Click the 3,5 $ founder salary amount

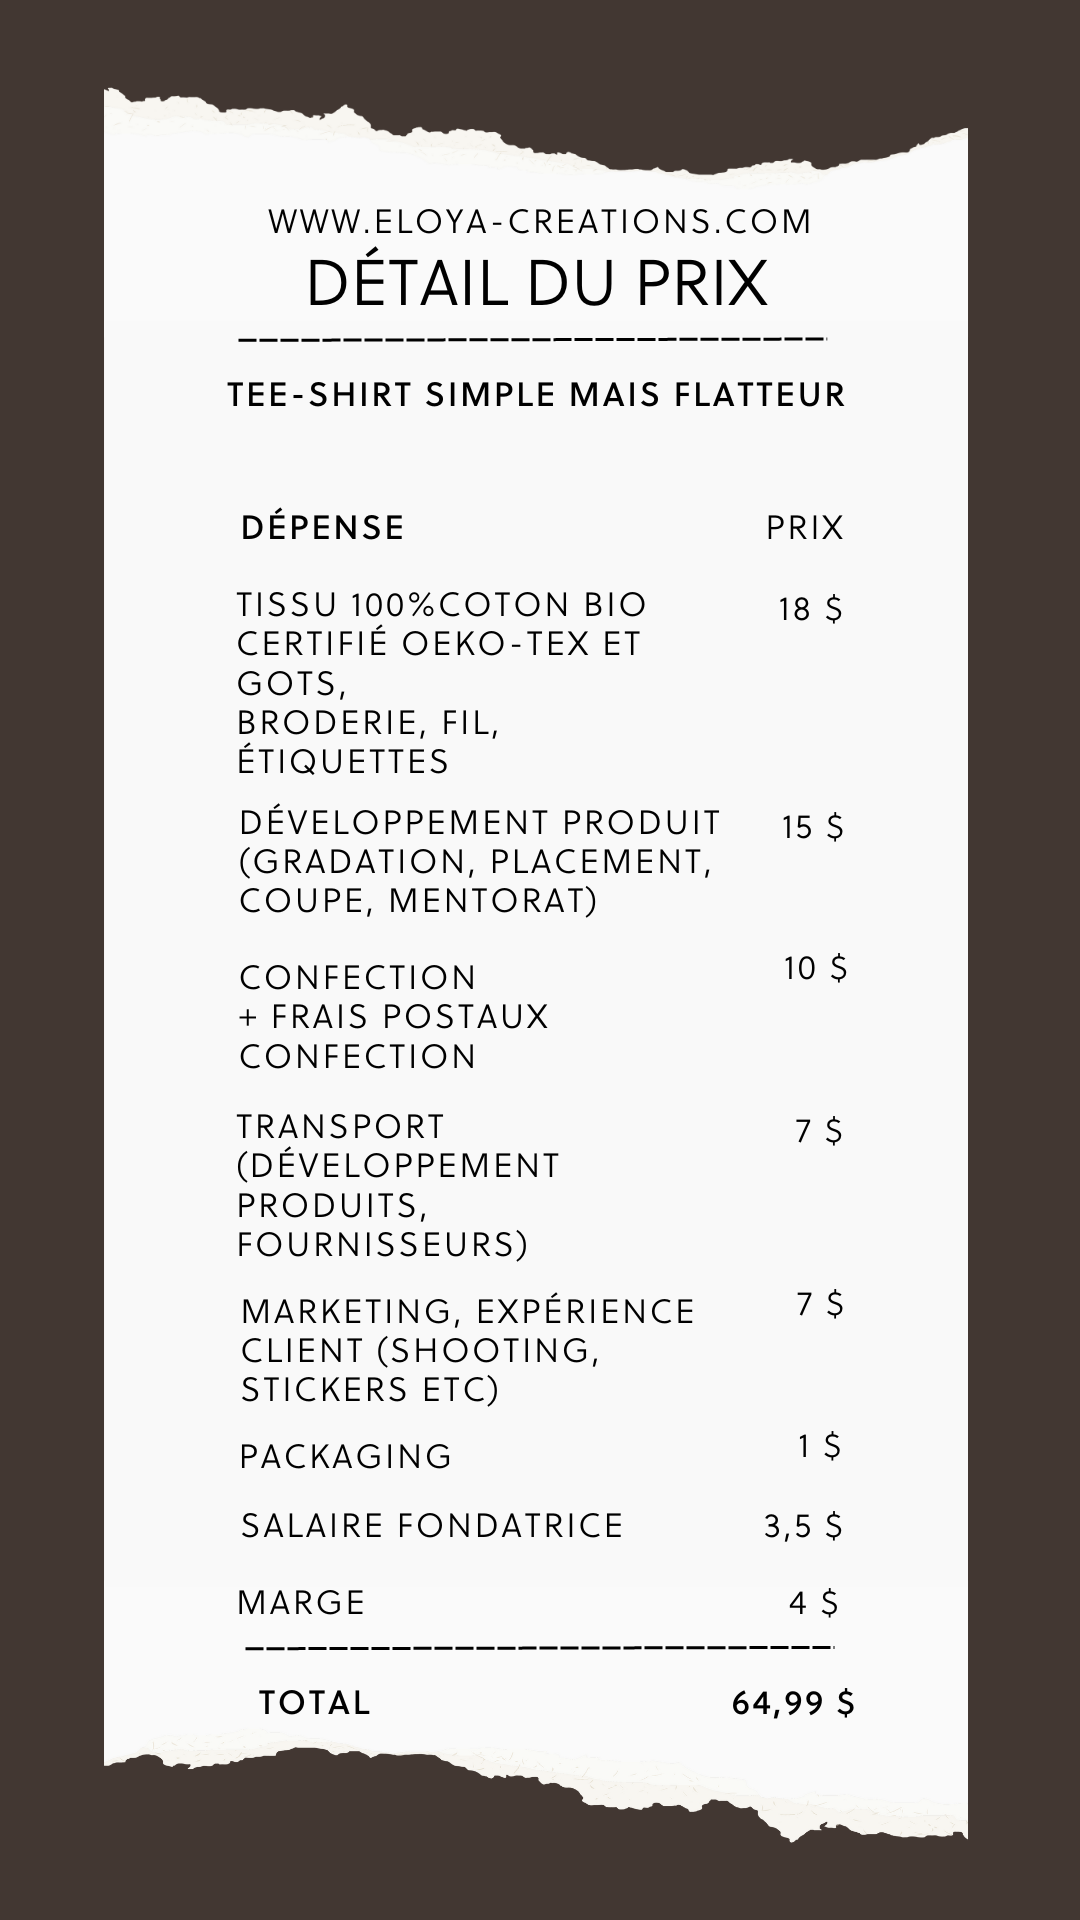(x=803, y=1527)
